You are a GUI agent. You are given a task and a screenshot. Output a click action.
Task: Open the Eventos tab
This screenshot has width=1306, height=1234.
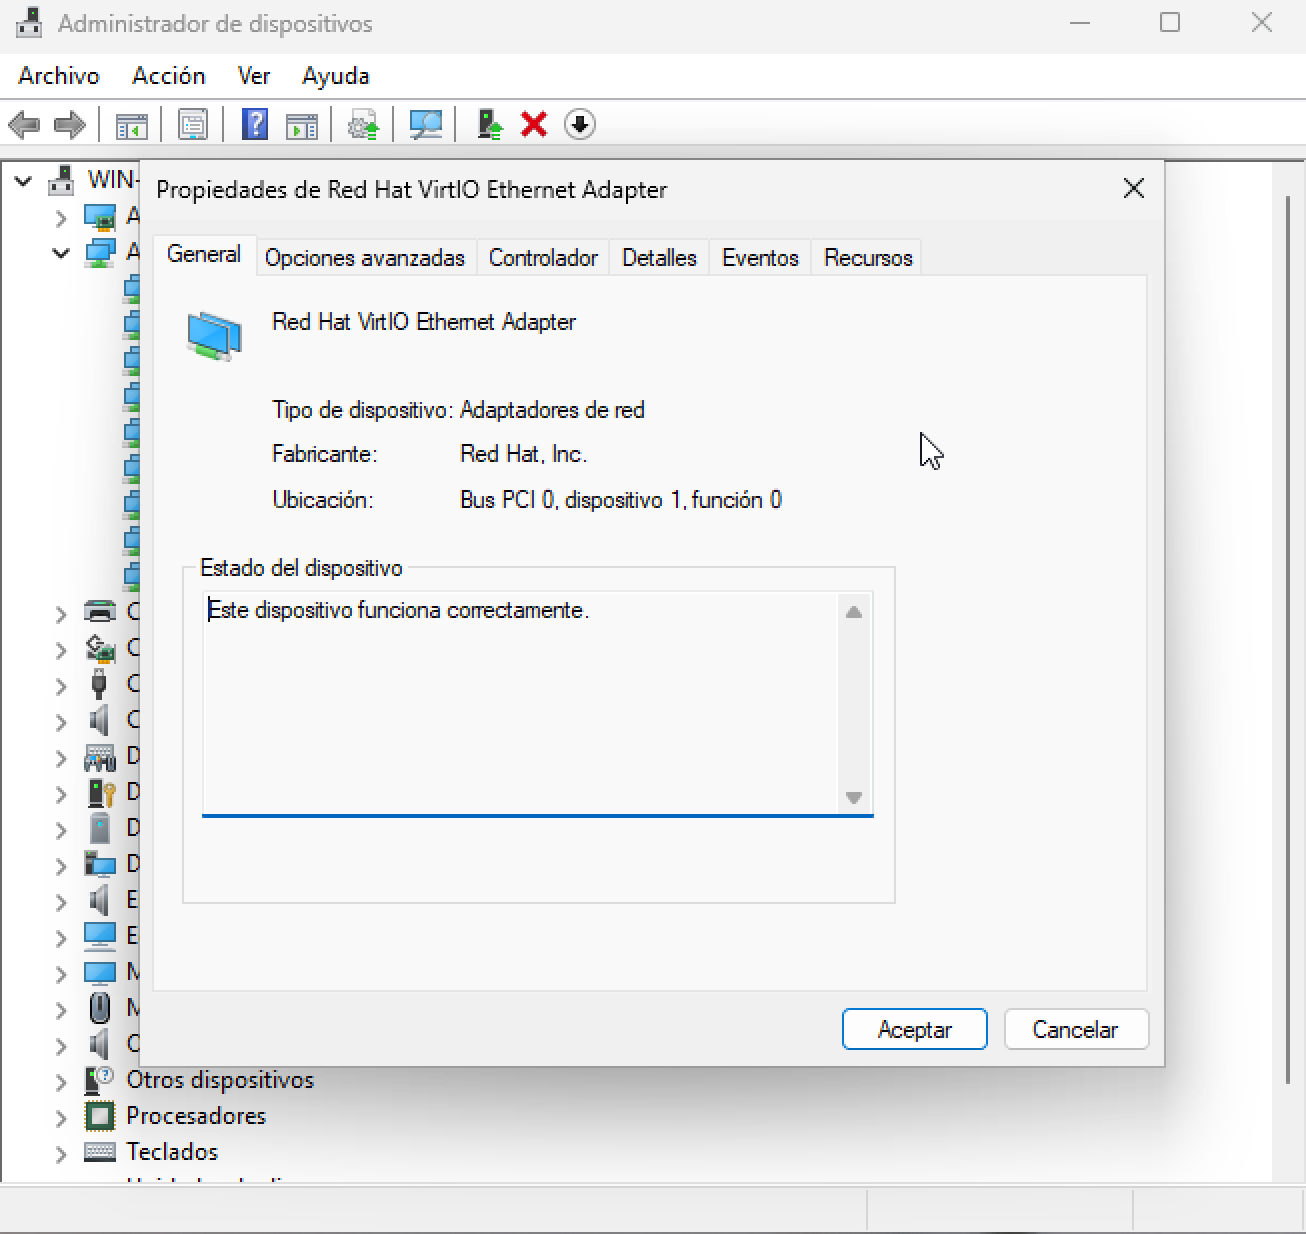(x=760, y=258)
